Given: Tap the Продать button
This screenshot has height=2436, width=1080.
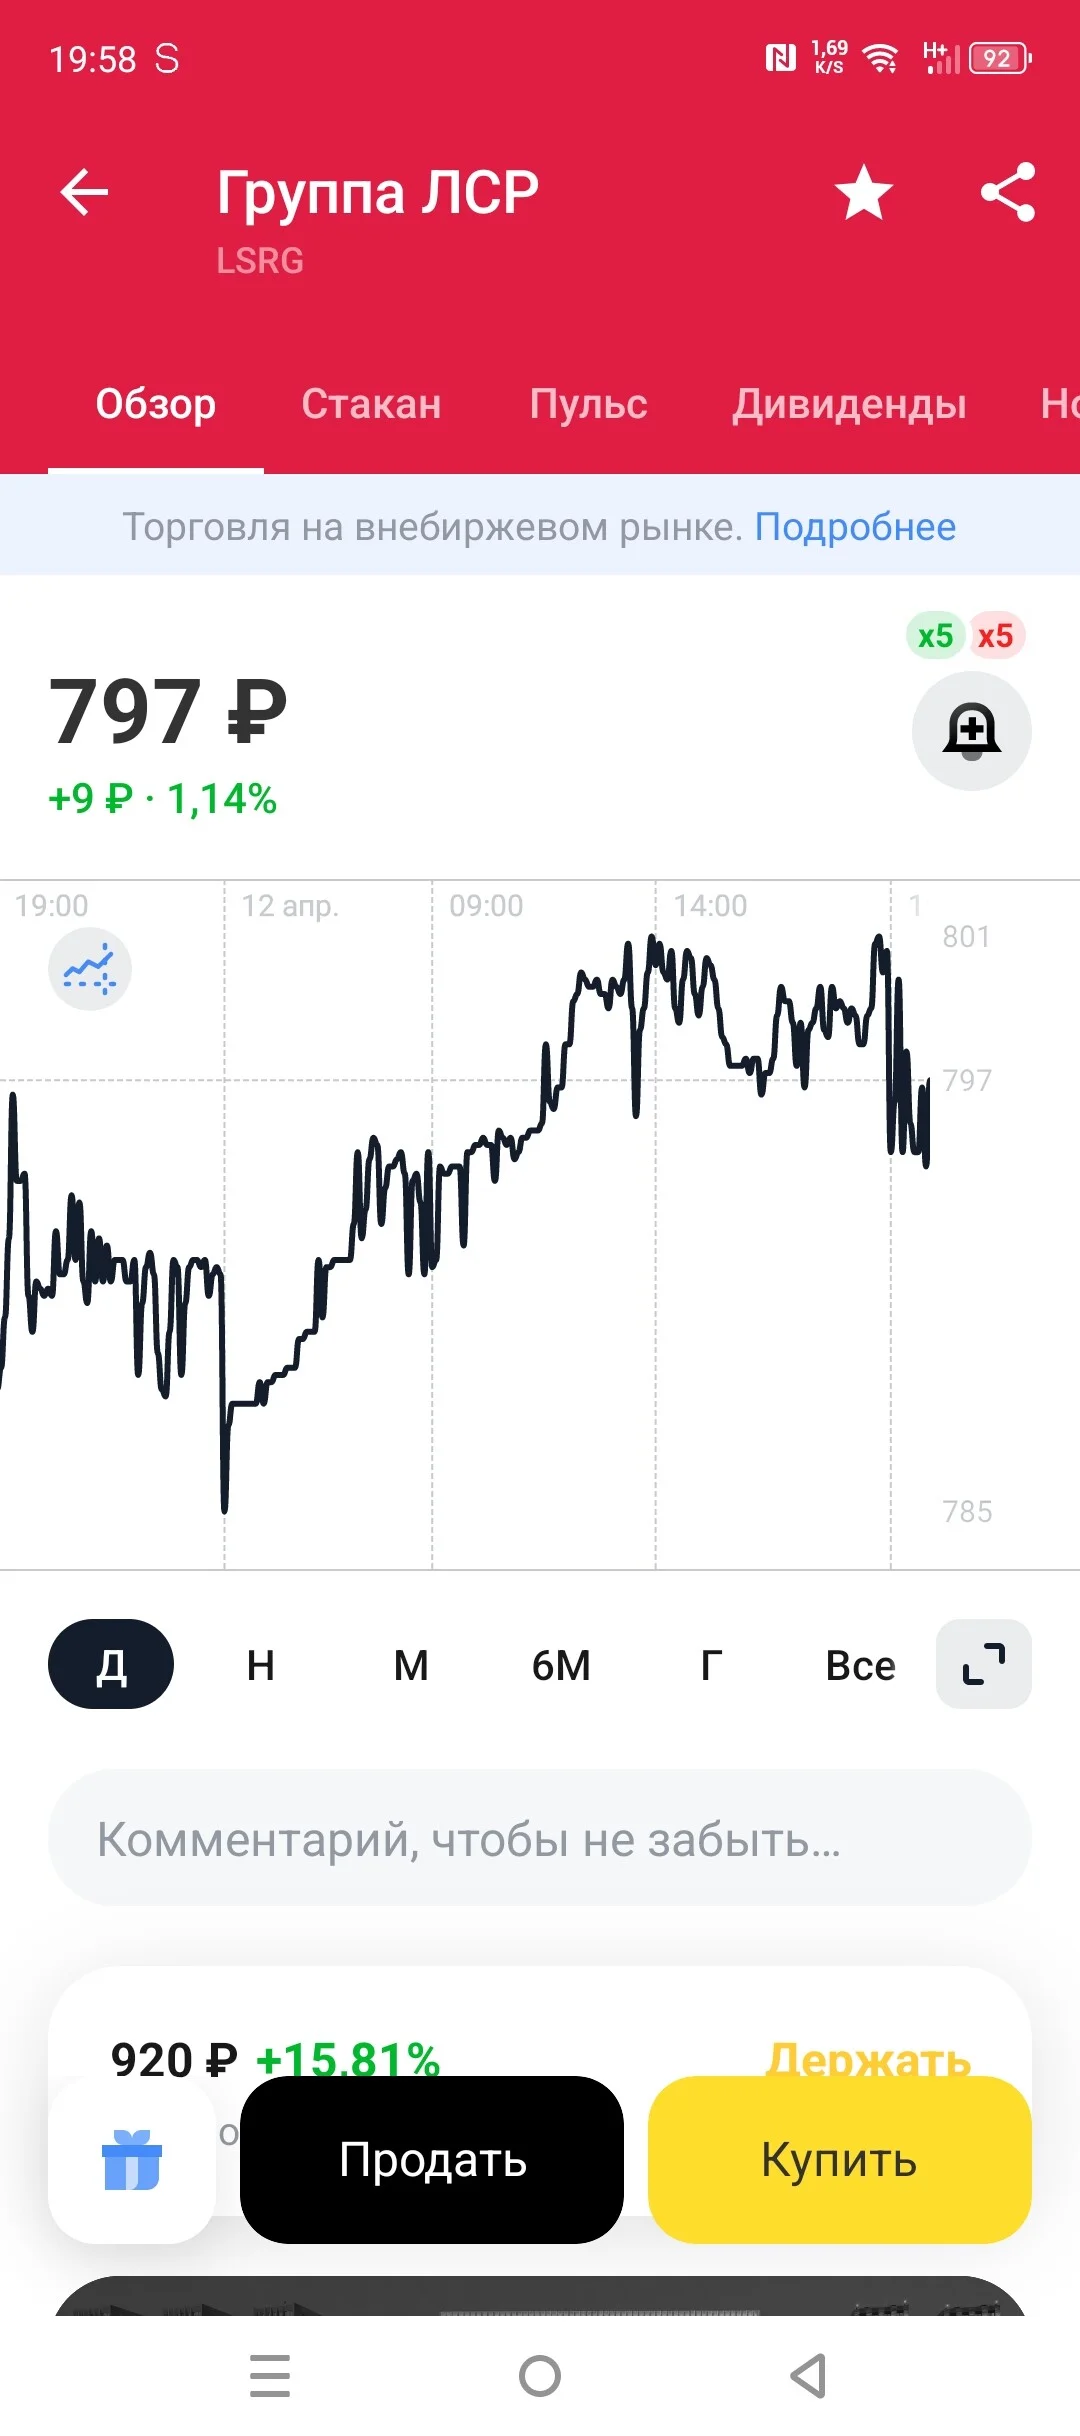Looking at the screenshot, I should tap(432, 2160).
